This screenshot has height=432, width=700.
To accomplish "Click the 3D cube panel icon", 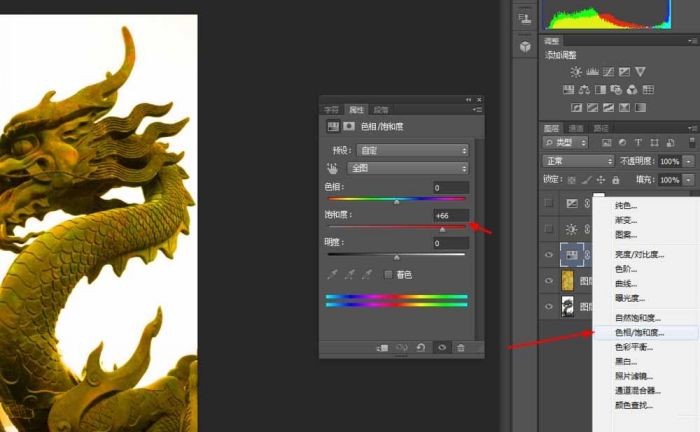I will (525, 47).
